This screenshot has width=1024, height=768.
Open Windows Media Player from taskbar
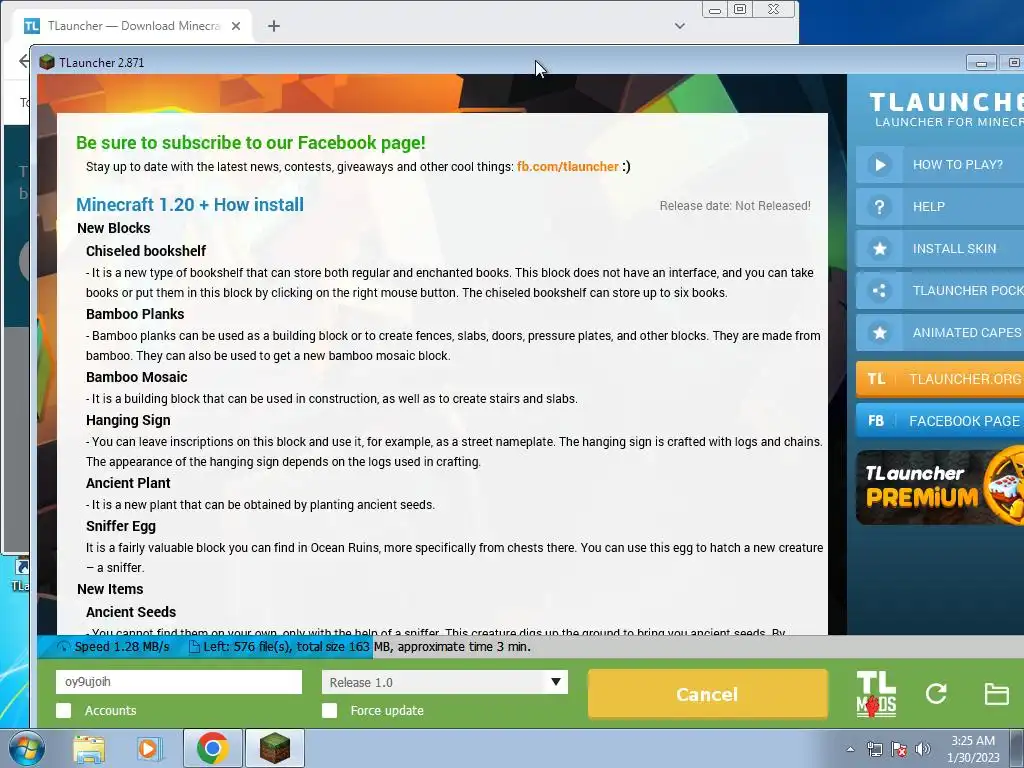point(150,748)
